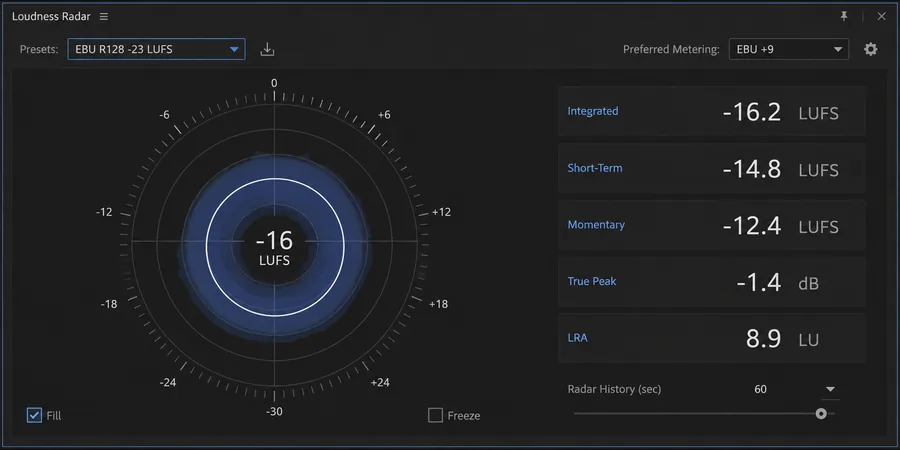Image resolution: width=900 pixels, height=450 pixels.
Task: Close the Loudness Radar panel
Action: 882,17
